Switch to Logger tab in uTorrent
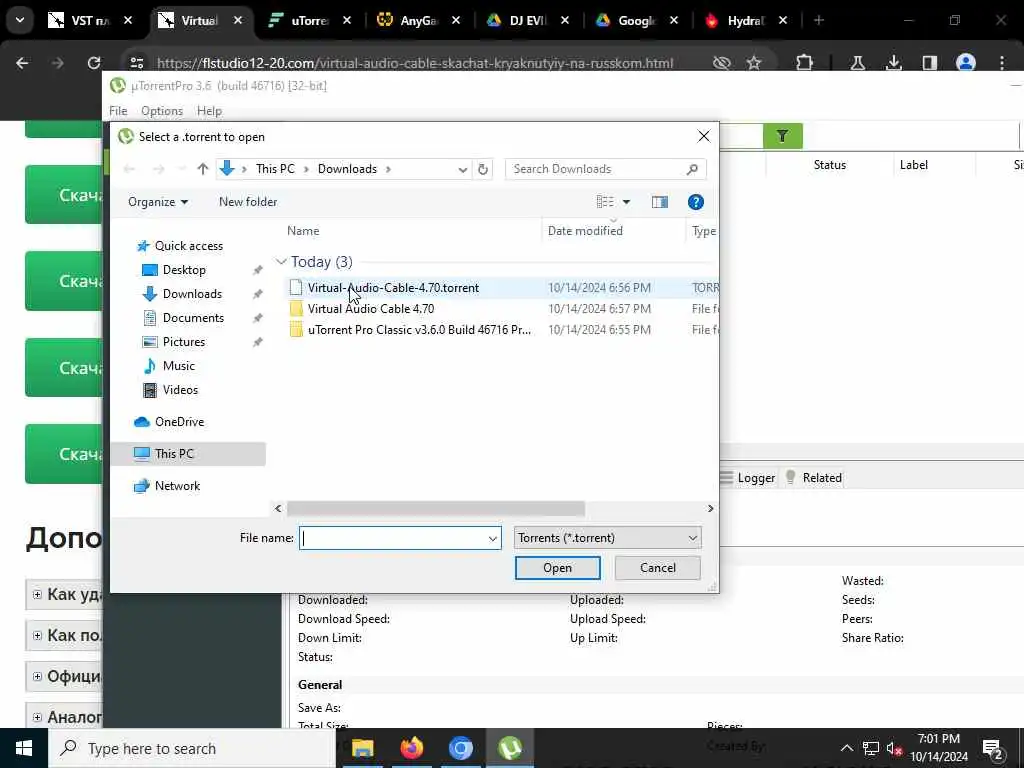The height and width of the screenshot is (768, 1024). tap(748, 478)
